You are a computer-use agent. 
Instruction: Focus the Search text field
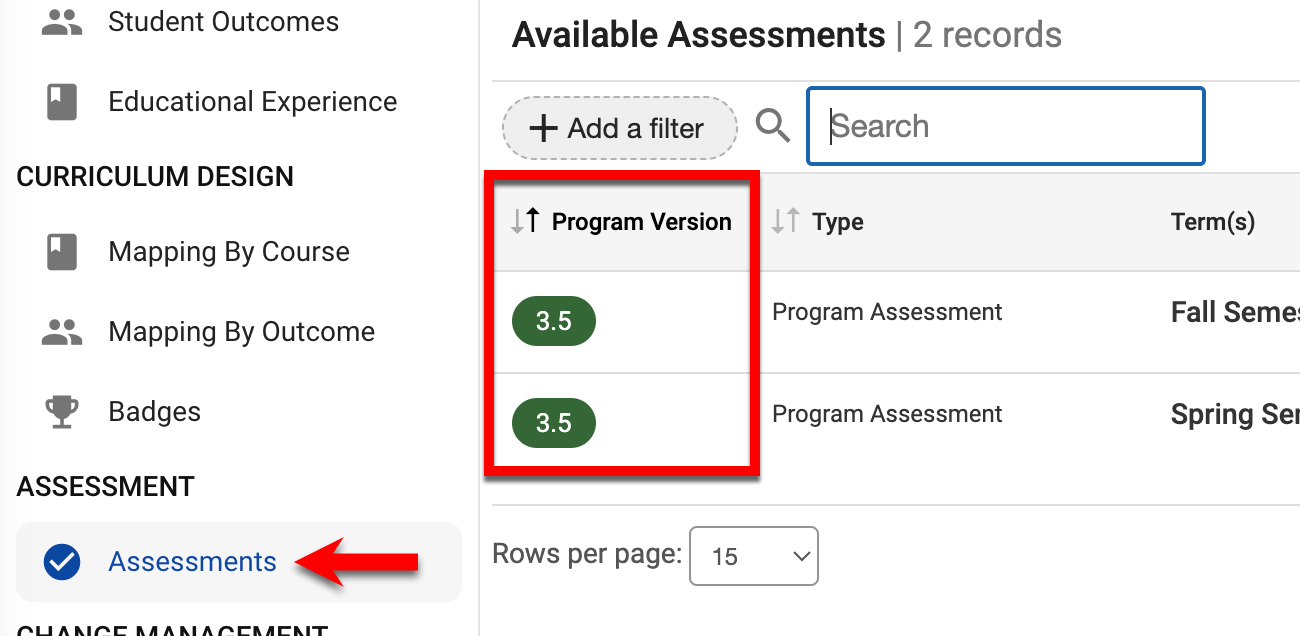tap(1005, 127)
